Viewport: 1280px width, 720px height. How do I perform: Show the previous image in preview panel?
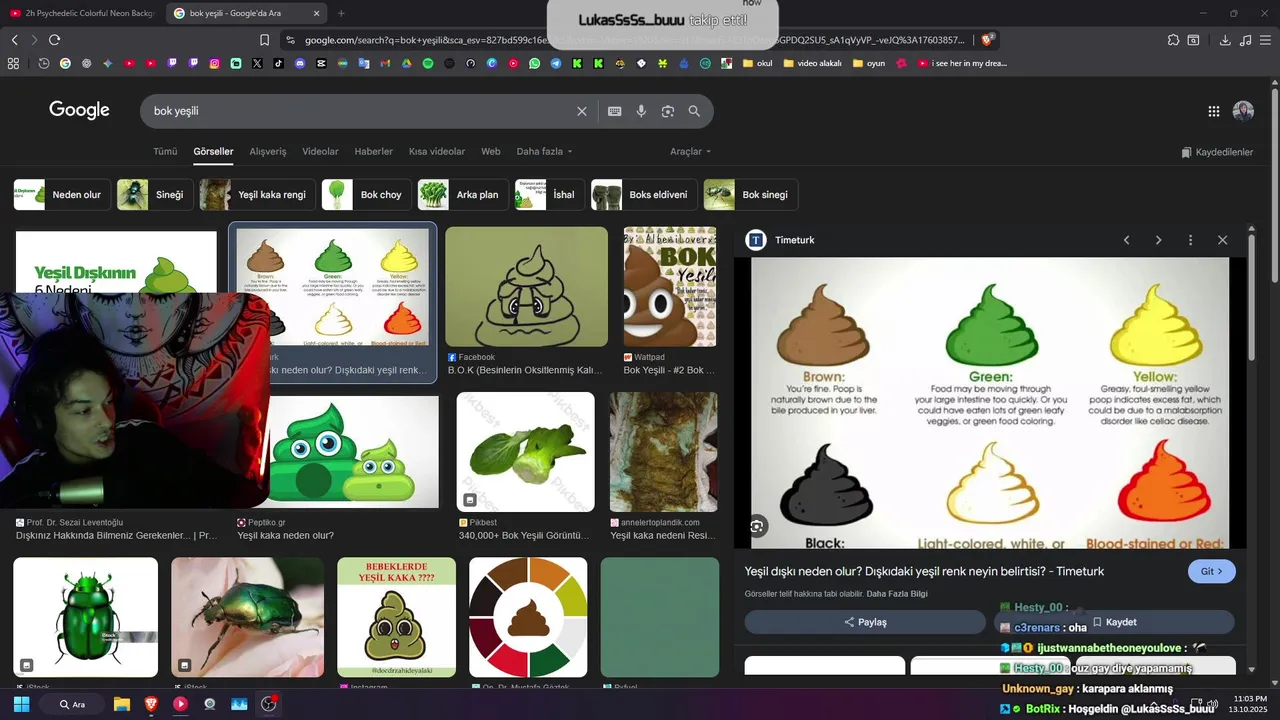(1126, 240)
